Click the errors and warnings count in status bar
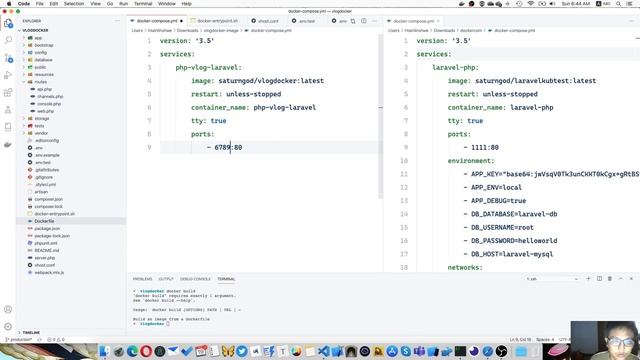The width and height of the screenshot is (640, 360). coord(56,340)
